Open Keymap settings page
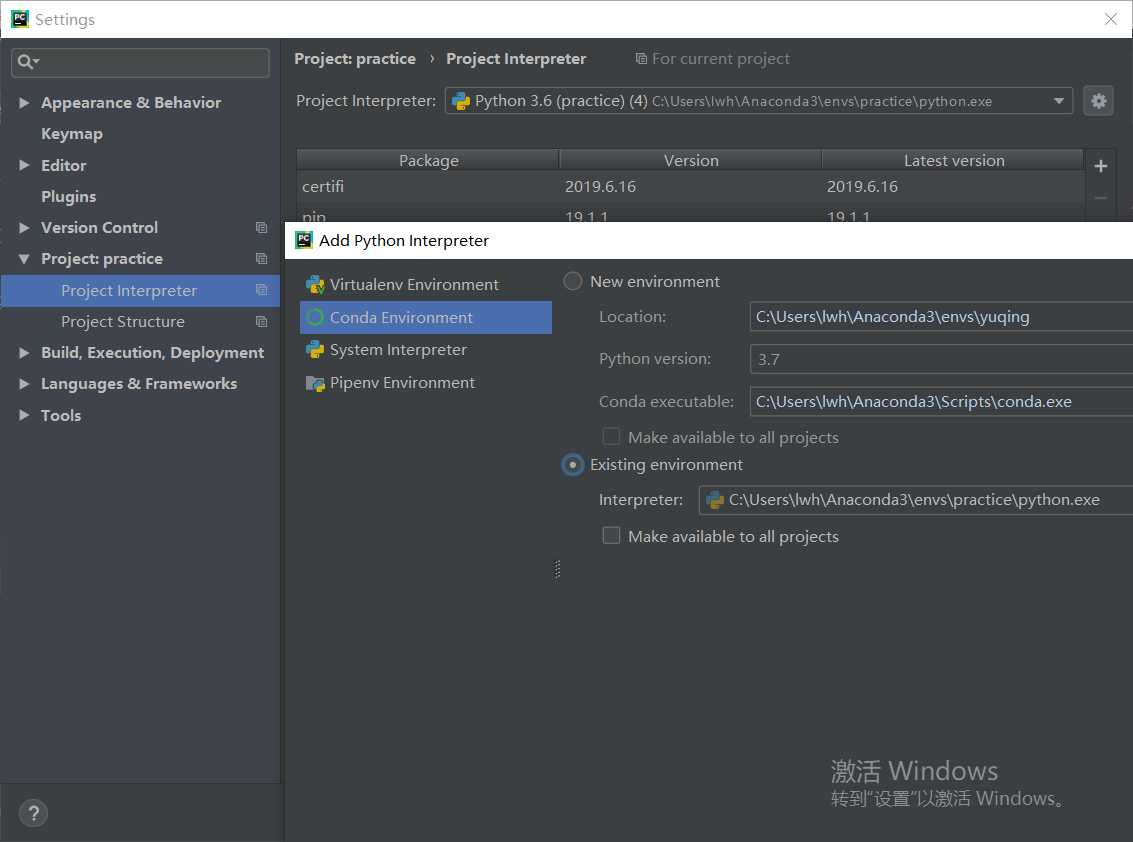 coord(72,134)
